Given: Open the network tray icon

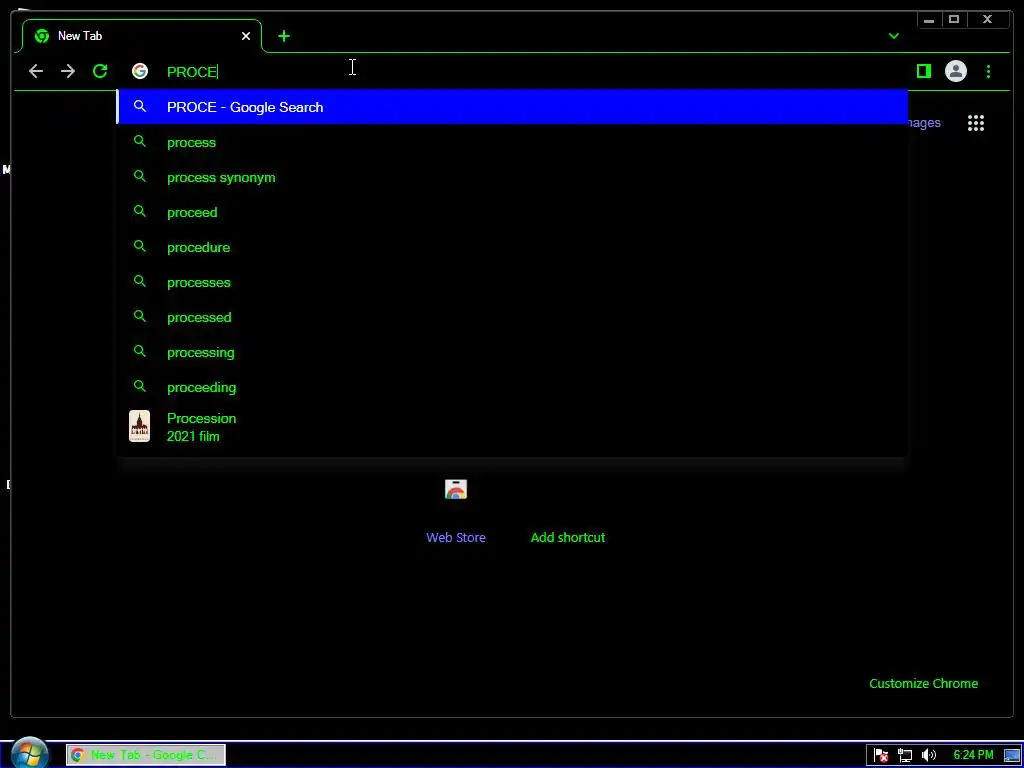Looking at the screenshot, I should [905, 756].
